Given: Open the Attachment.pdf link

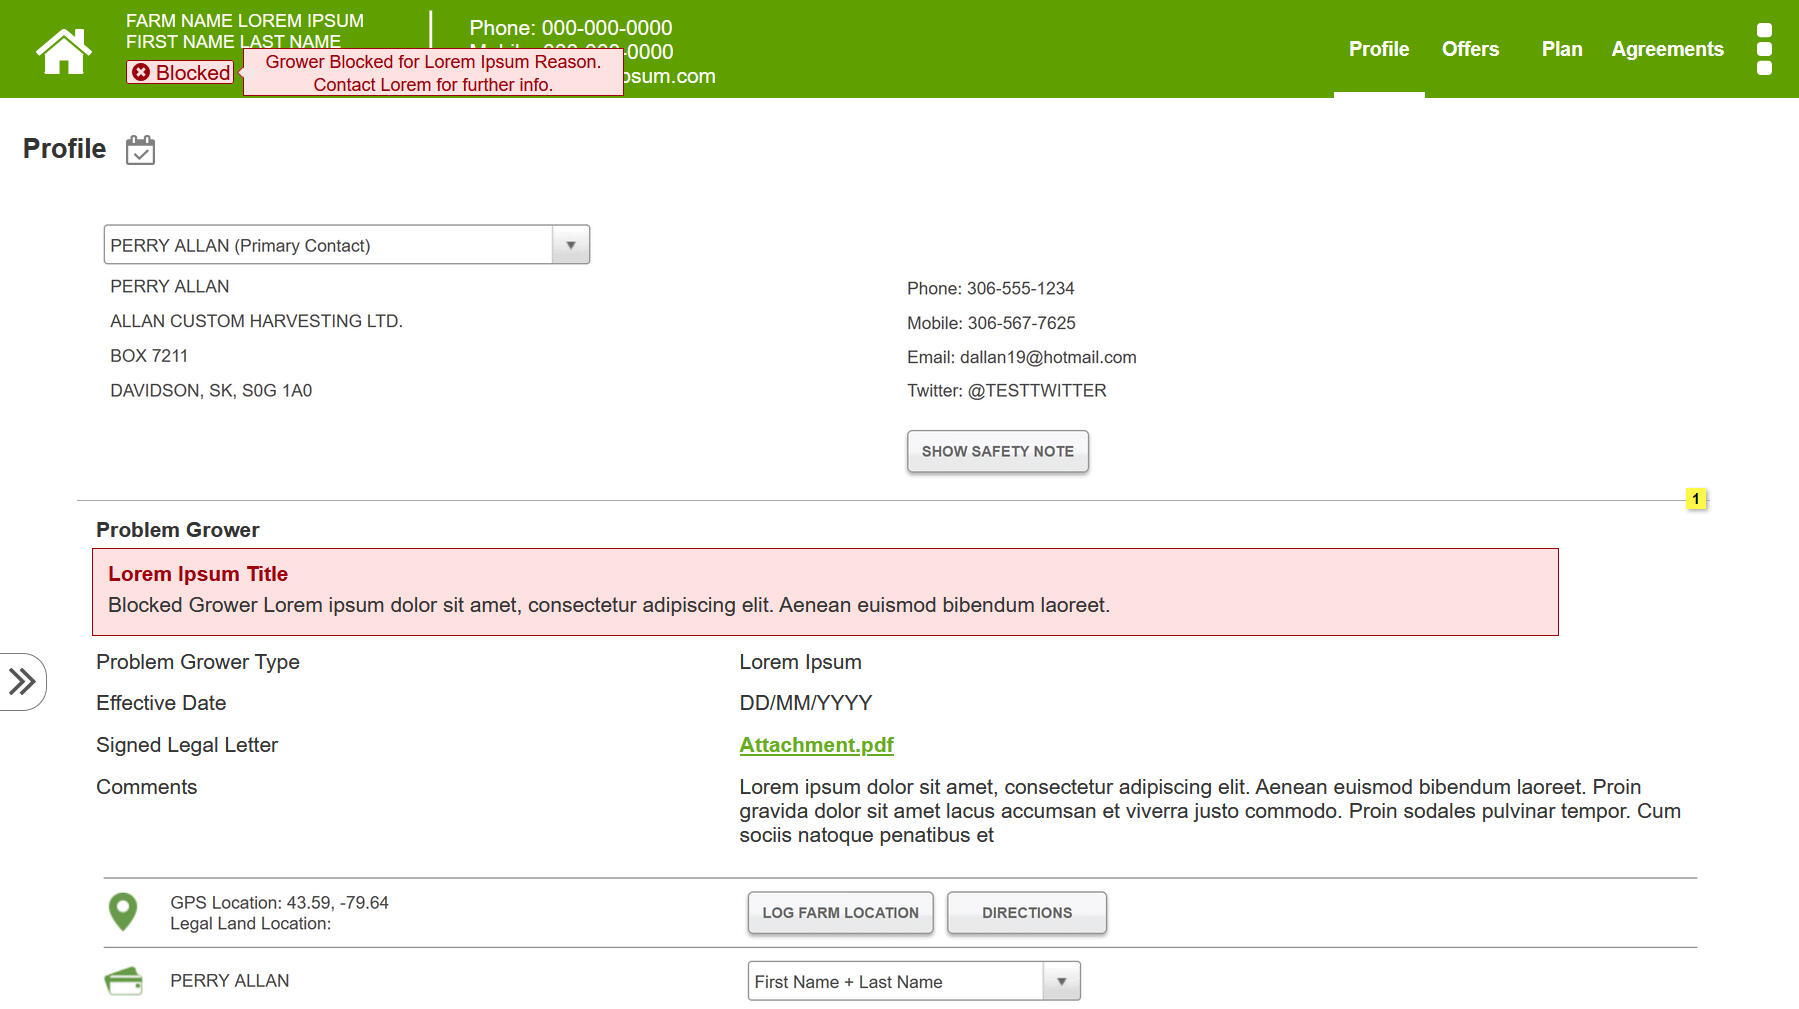Looking at the screenshot, I should [x=816, y=745].
